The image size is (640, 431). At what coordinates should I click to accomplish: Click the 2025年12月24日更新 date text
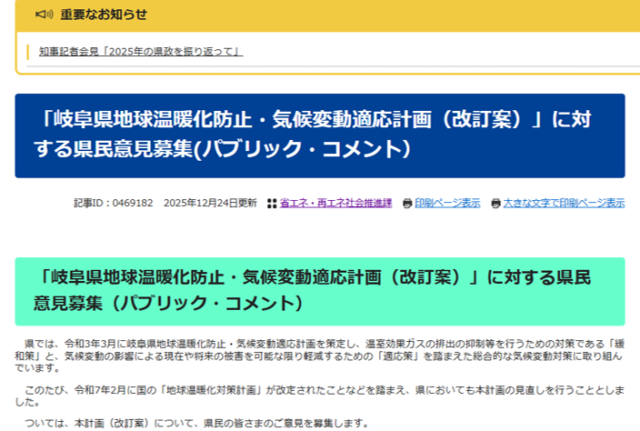(x=210, y=203)
